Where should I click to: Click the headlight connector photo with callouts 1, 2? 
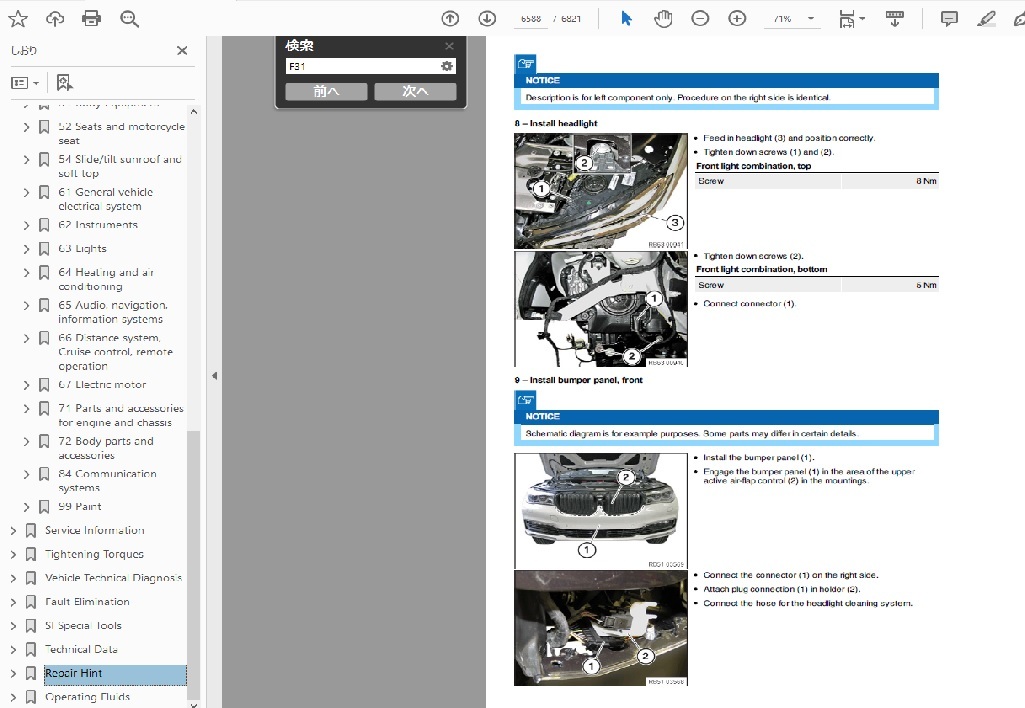(x=601, y=309)
